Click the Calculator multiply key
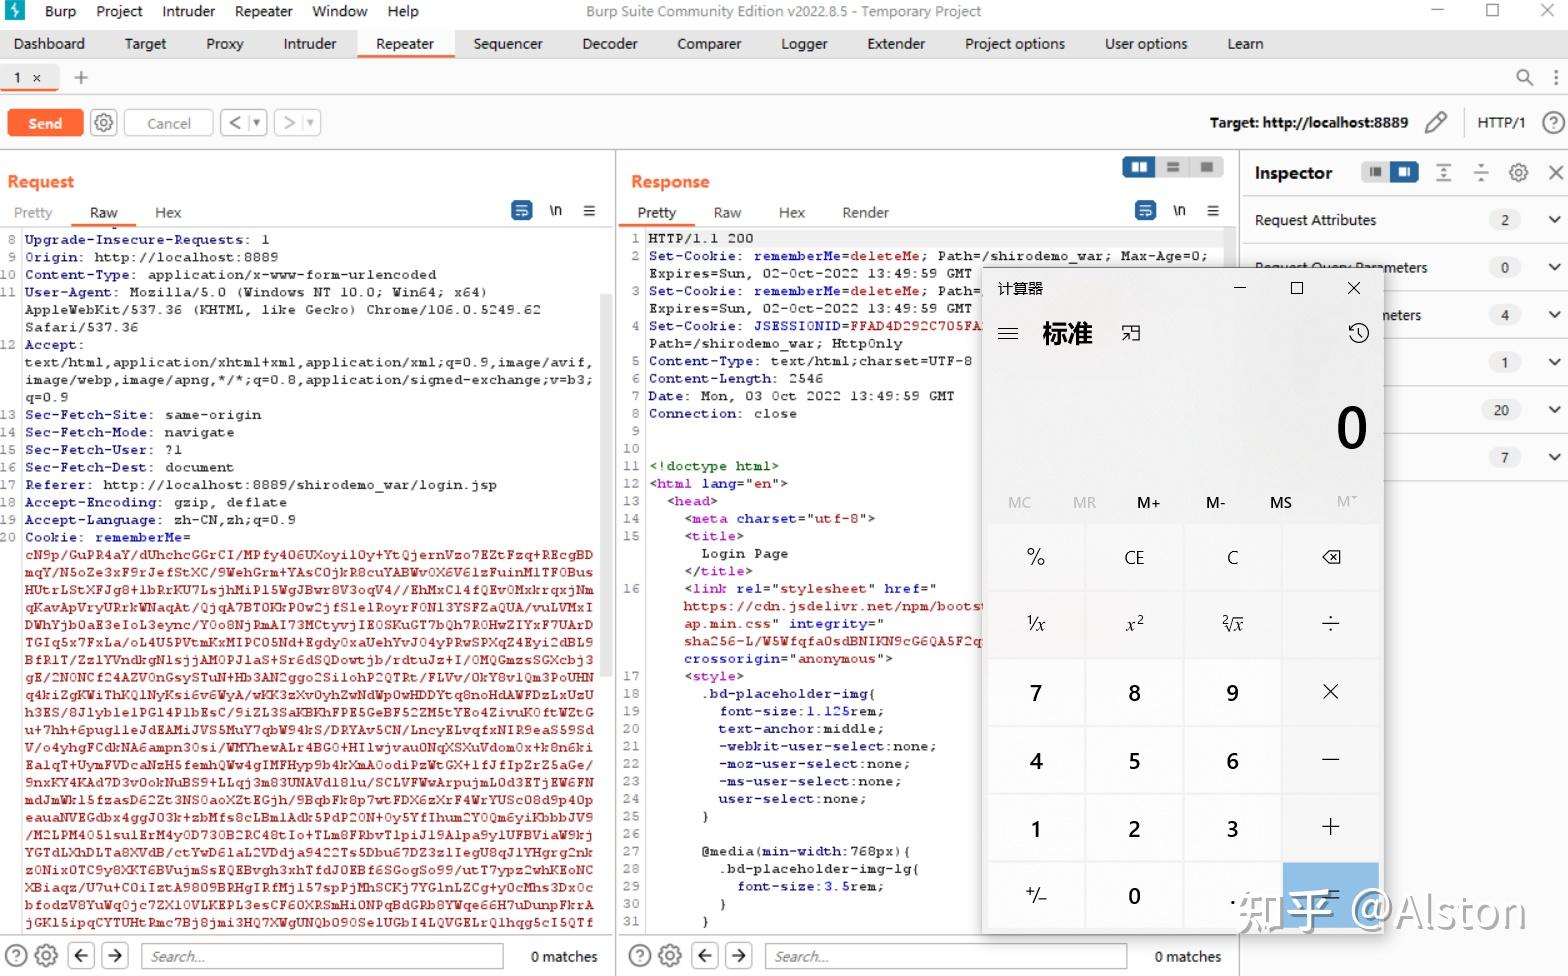This screenshot has width=1568, height=976. (x=1331, y=692)
